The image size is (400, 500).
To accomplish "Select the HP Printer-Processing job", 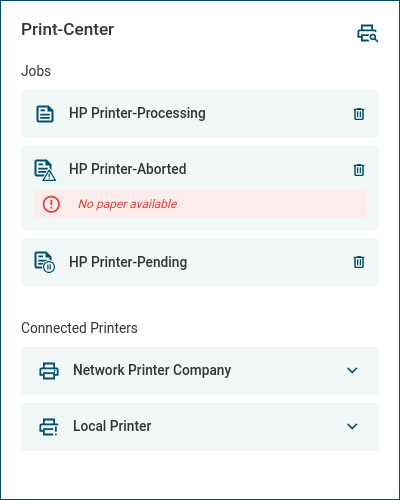I will (x=200, y=114).
